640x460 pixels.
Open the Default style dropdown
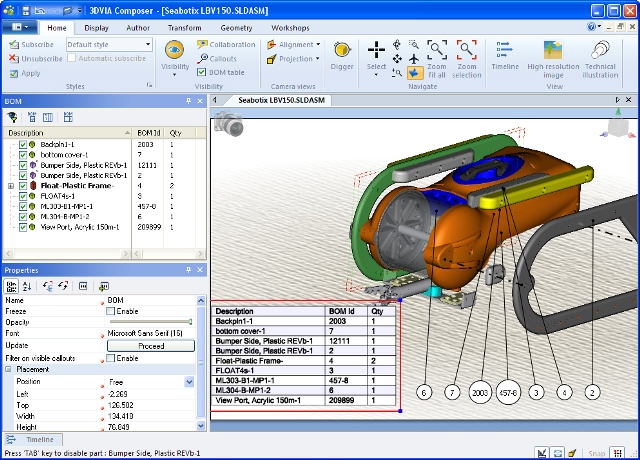[148, 44]
